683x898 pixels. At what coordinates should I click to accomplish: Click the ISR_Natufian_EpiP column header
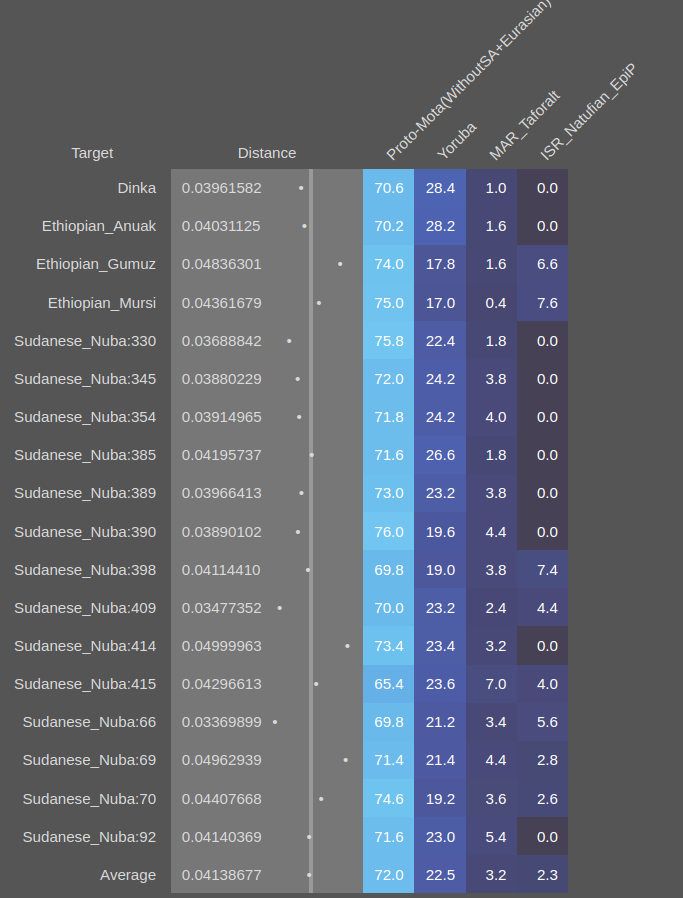point(587,112)
